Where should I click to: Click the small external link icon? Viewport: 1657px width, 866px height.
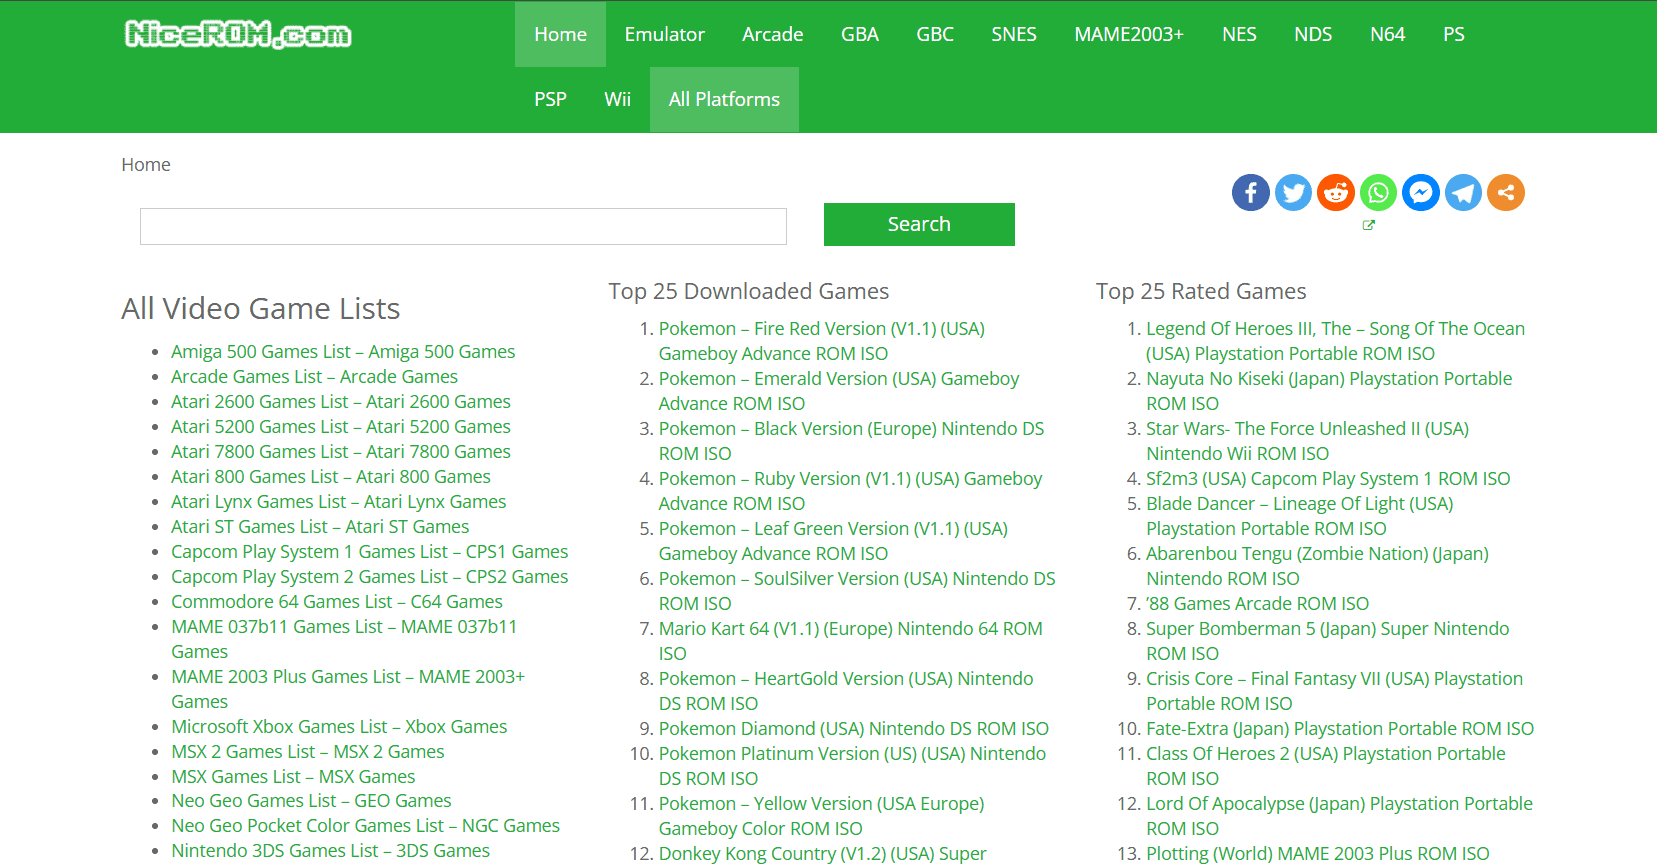1369,225
